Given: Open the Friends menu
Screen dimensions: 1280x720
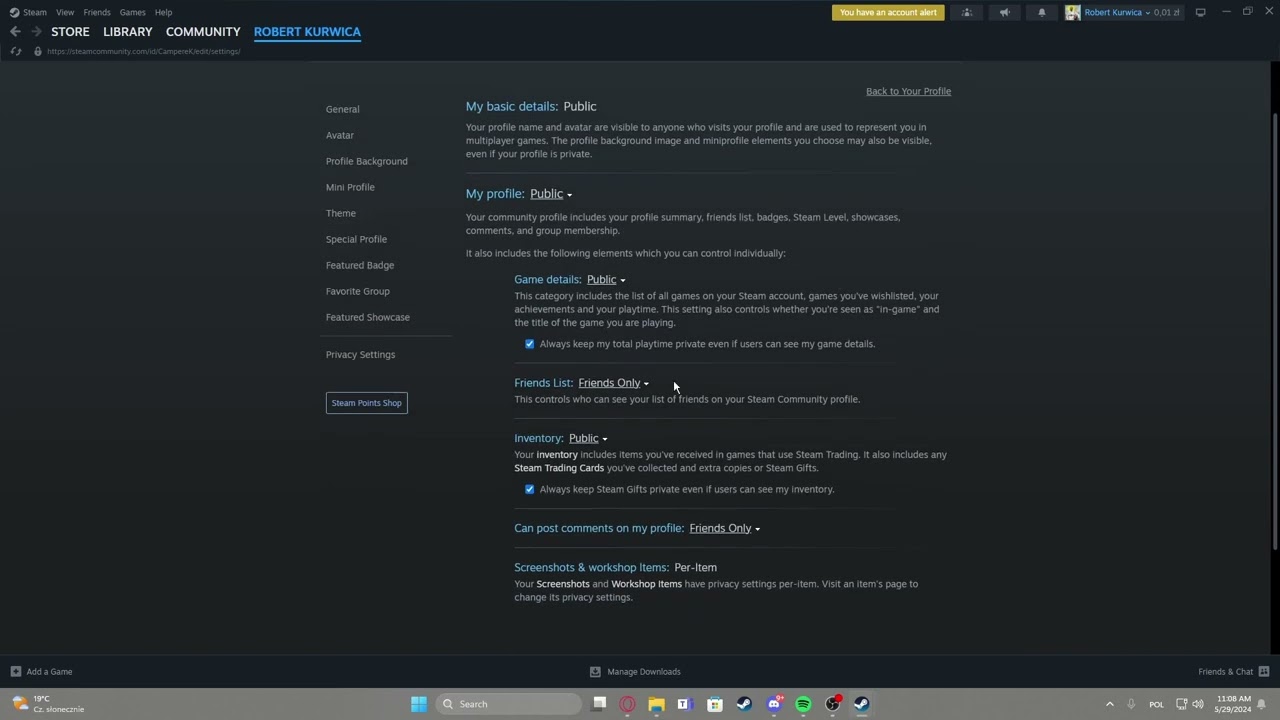Looking at the screenshot, I should 97,12.
